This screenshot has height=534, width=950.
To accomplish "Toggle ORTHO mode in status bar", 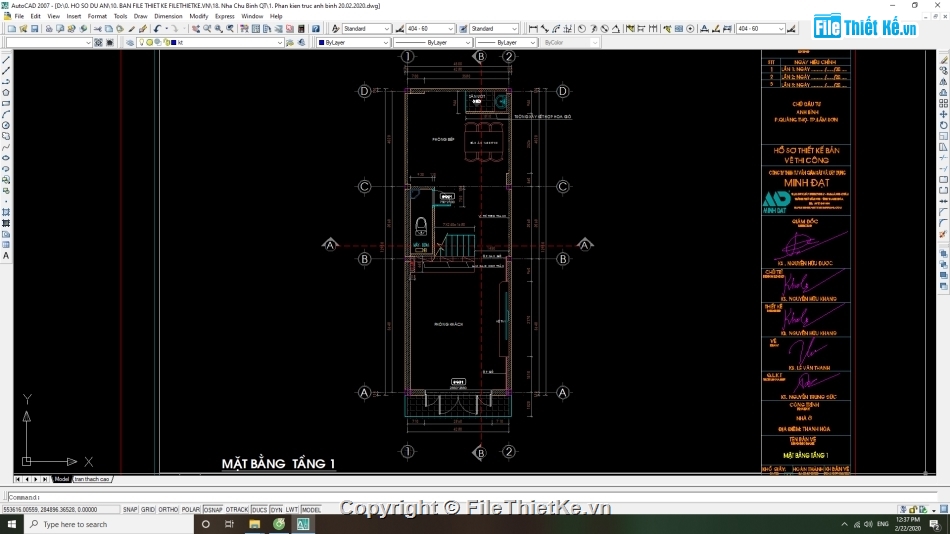I will 168,510.
